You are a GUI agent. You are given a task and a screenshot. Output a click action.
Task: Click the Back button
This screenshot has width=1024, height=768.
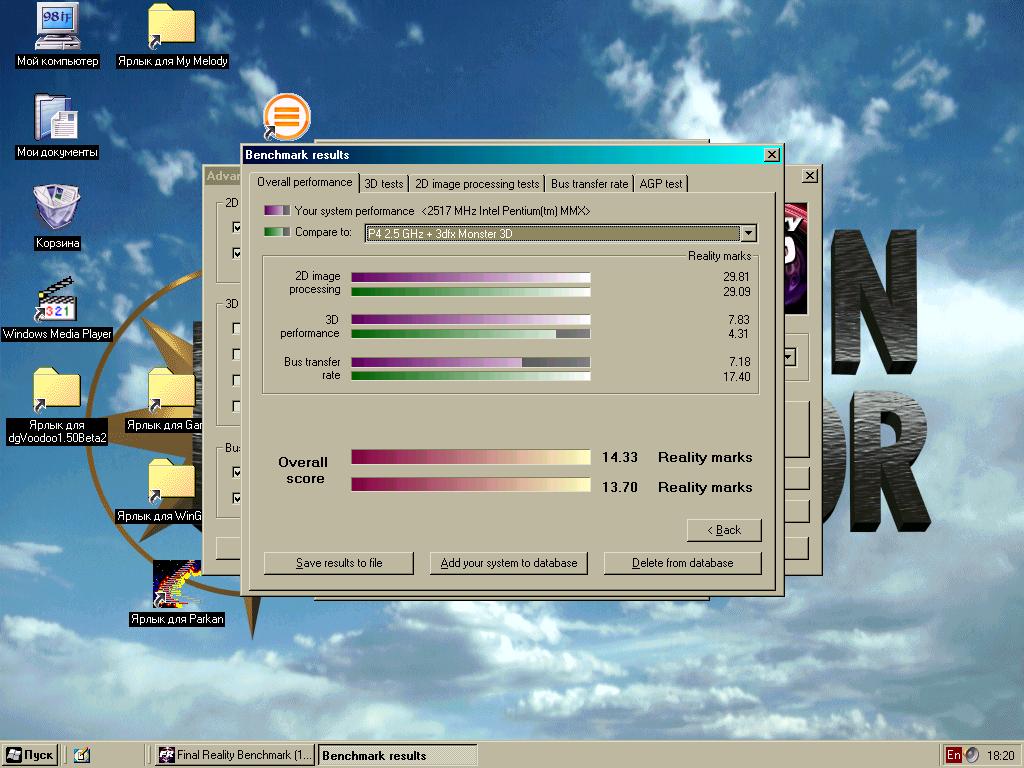coord(724,530)
